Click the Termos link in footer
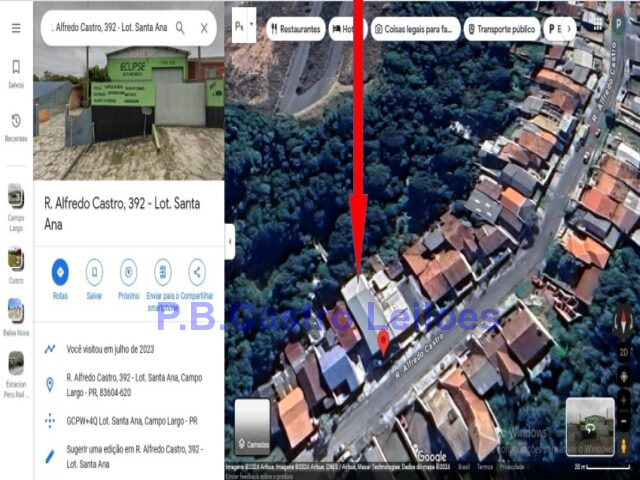The height and width of the screenshot is (480, 640). click(x=484, y=467)
